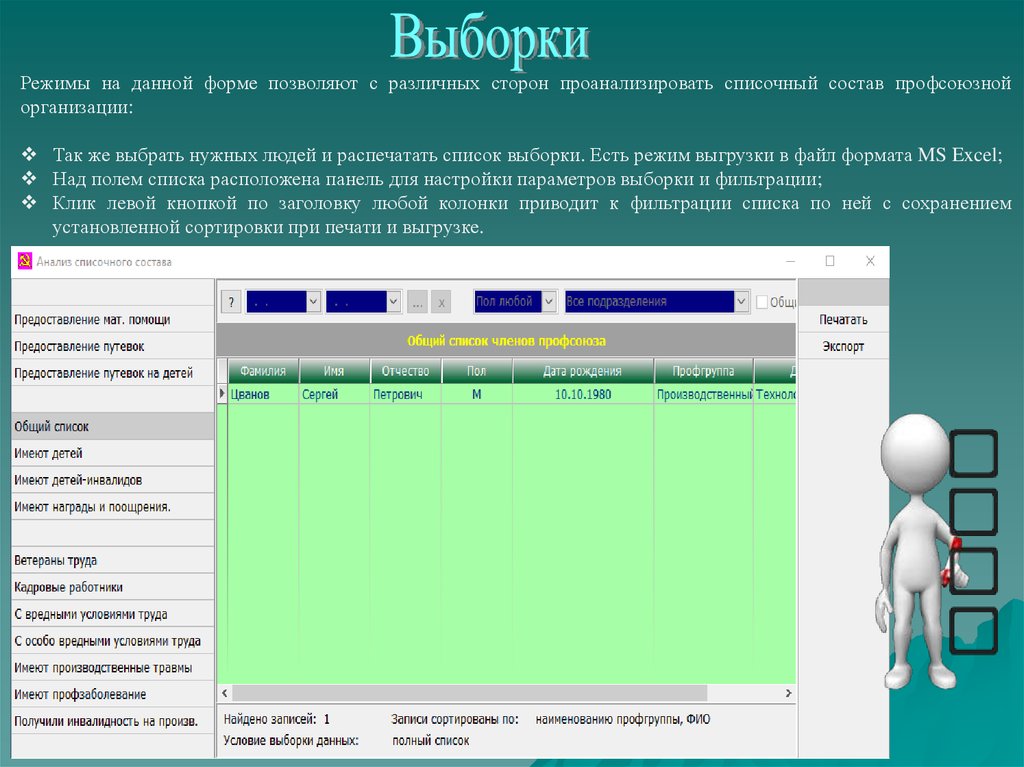Click the horizontal scrollbar thumb

point(469,693)
